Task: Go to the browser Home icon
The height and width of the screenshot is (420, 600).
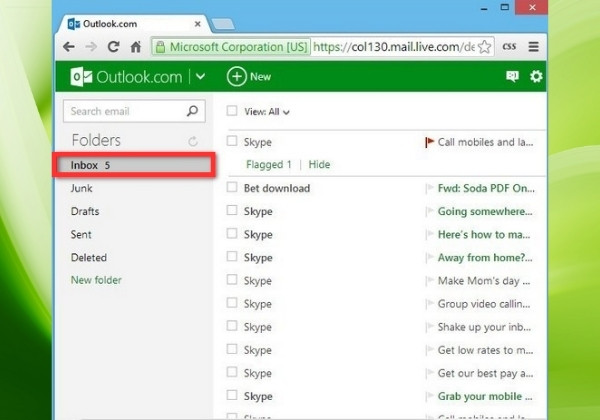Action: [136, 47]
